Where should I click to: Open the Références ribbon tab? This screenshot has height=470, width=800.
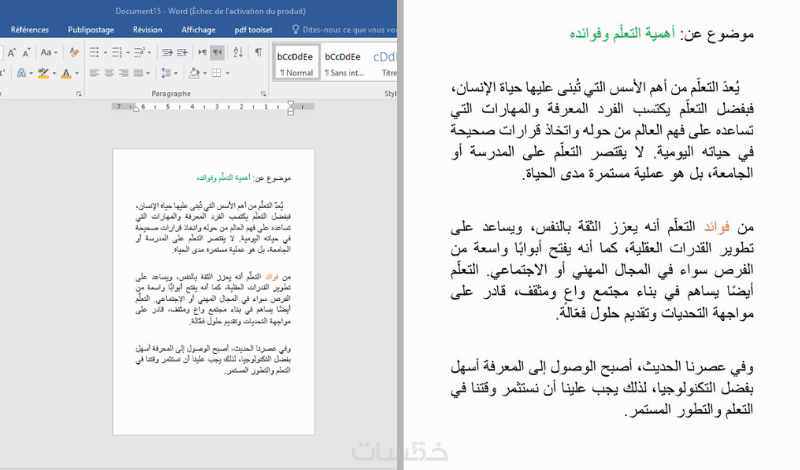click(x=30, y=30)
